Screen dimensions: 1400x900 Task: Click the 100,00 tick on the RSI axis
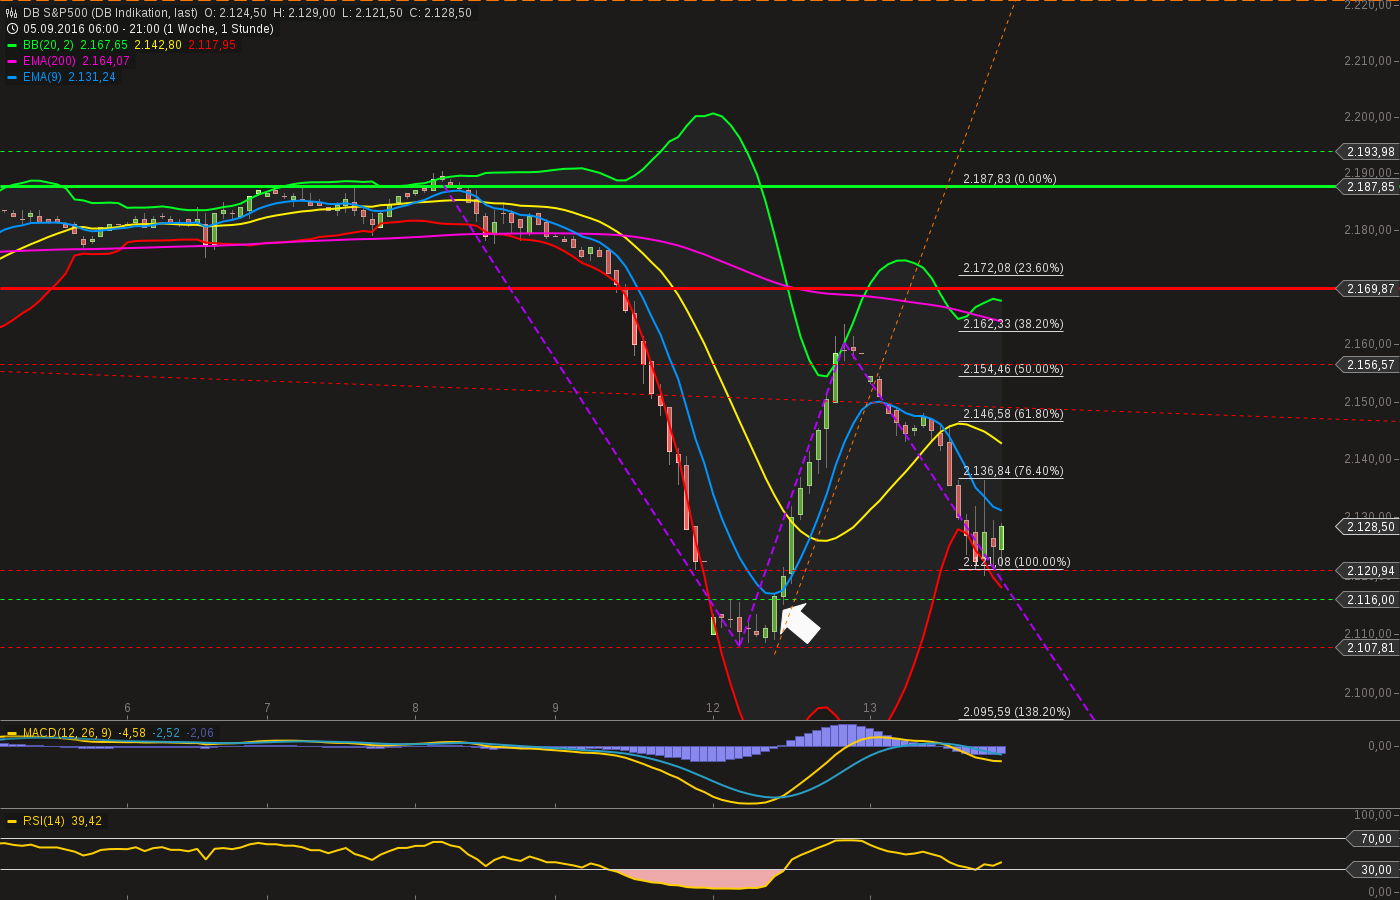point(1374,816)
